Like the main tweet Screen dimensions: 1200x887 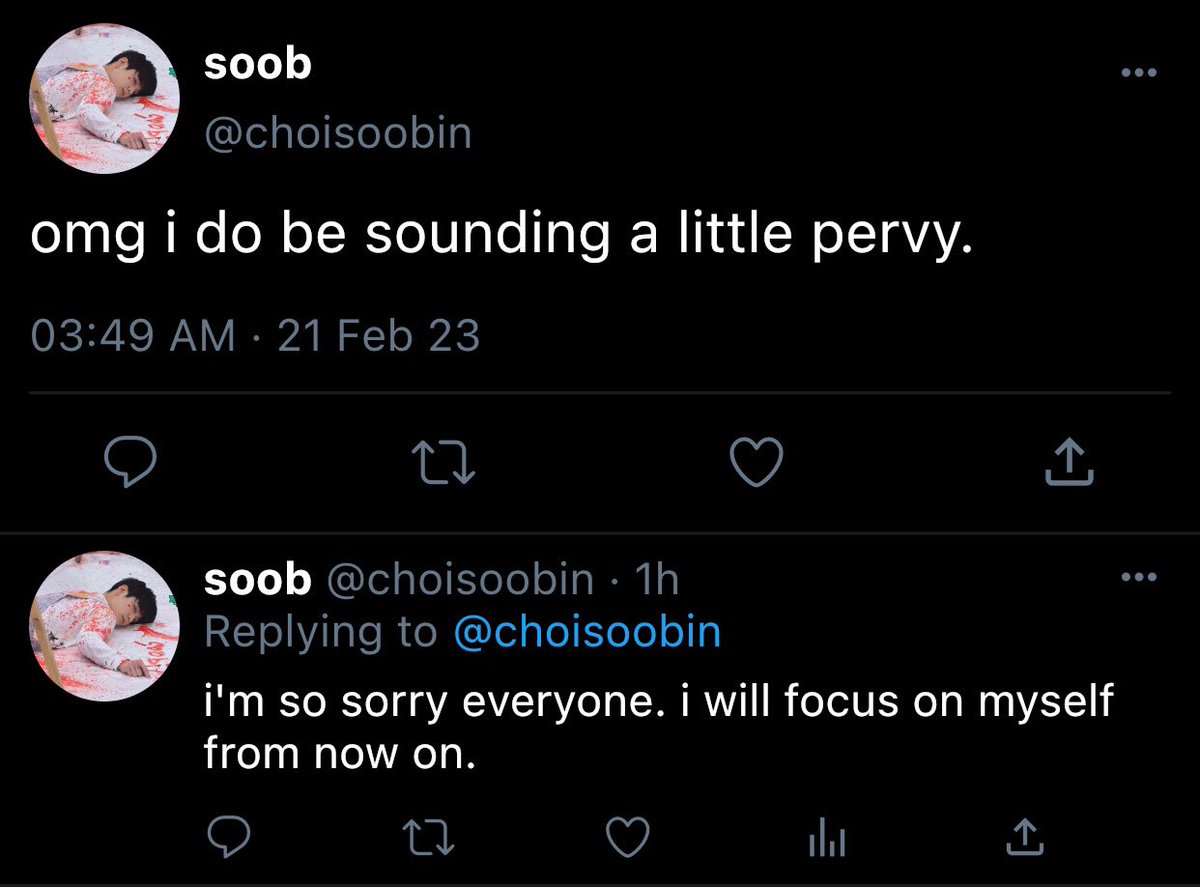tap(756, 463)
